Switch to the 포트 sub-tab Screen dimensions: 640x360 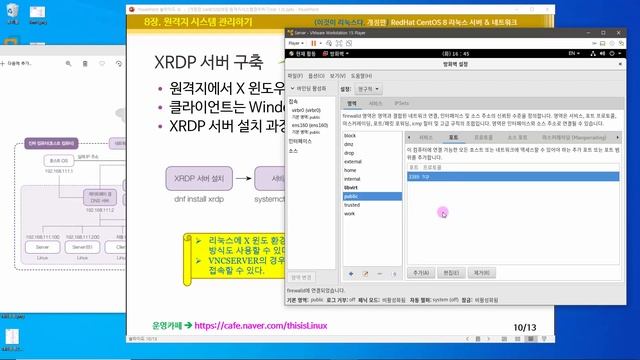453,138
